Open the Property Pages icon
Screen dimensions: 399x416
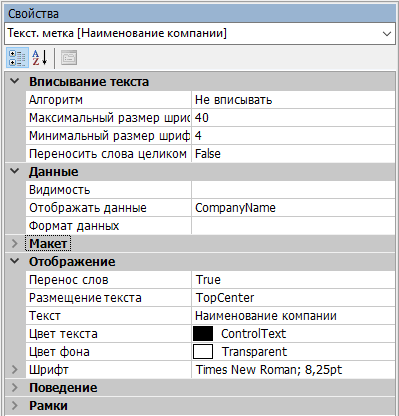point(69,58)
